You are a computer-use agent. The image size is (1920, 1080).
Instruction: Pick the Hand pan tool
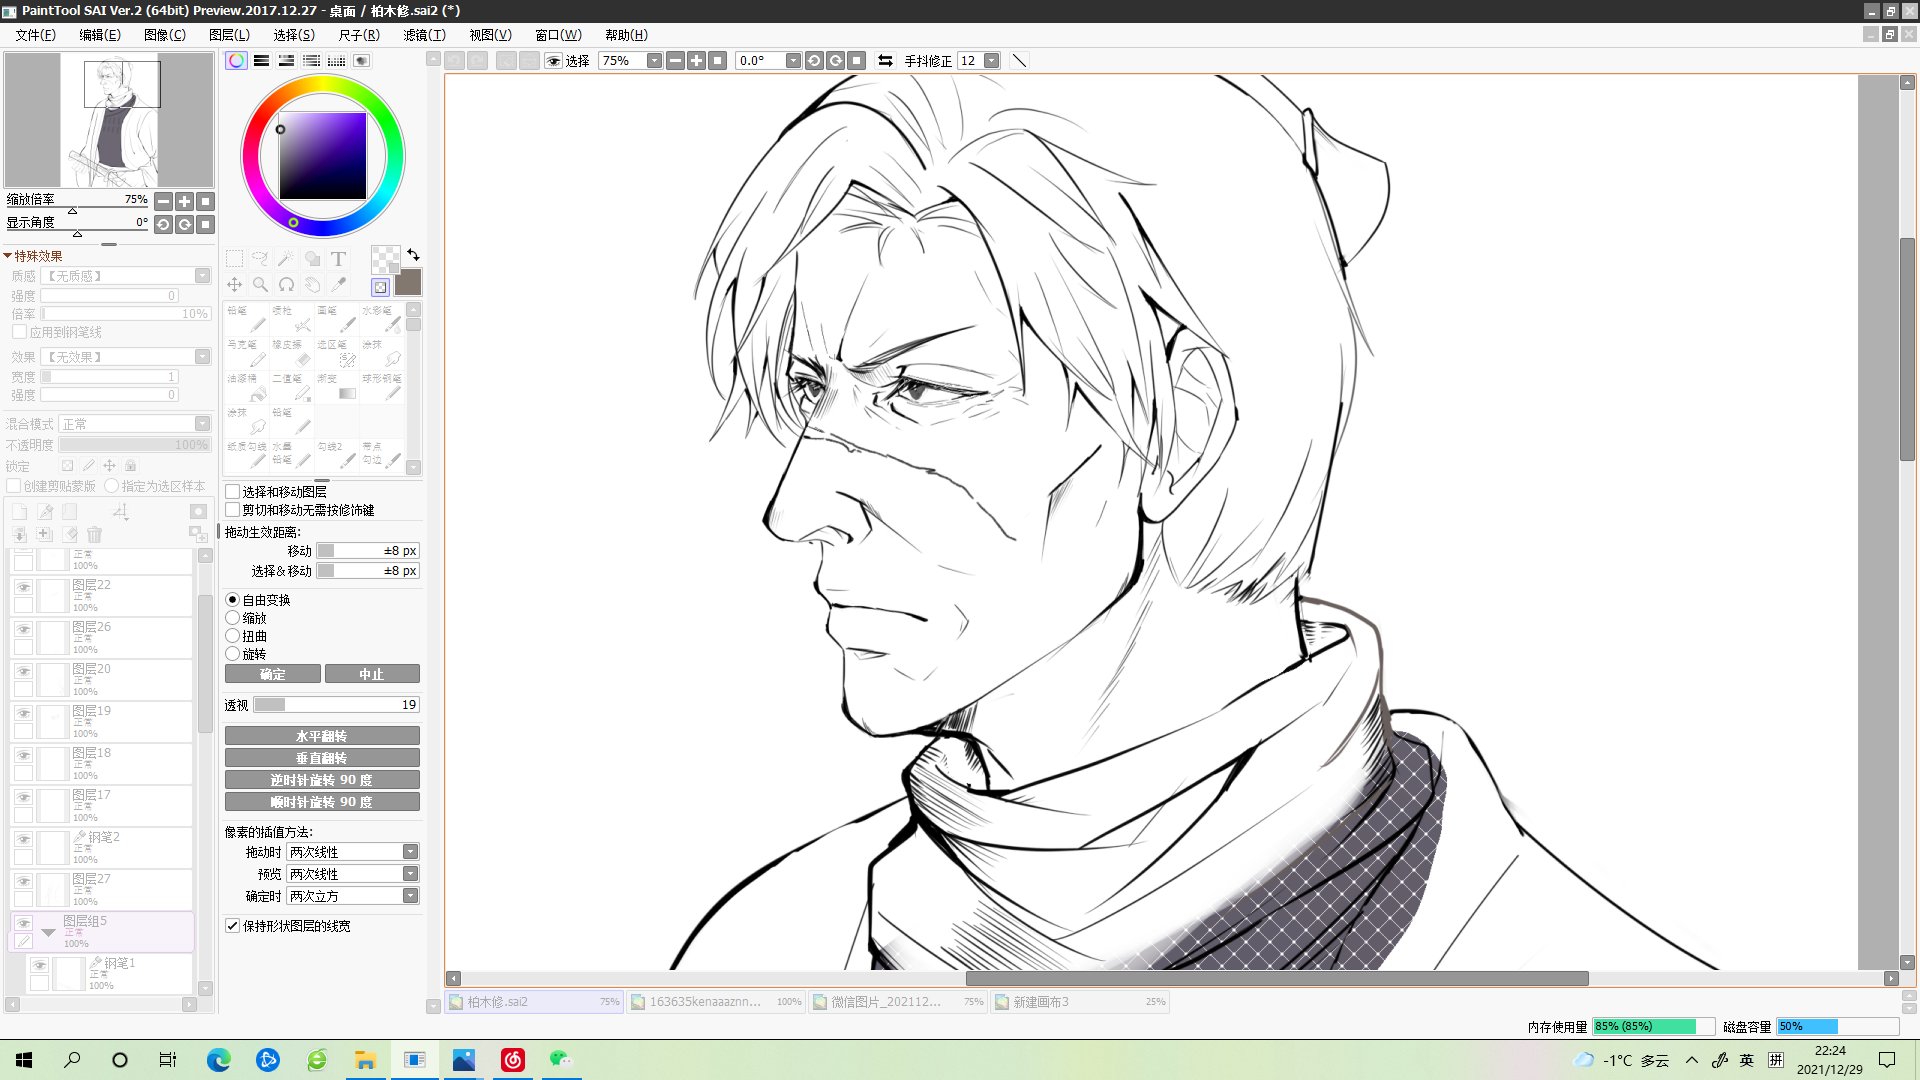coord(312,285)
